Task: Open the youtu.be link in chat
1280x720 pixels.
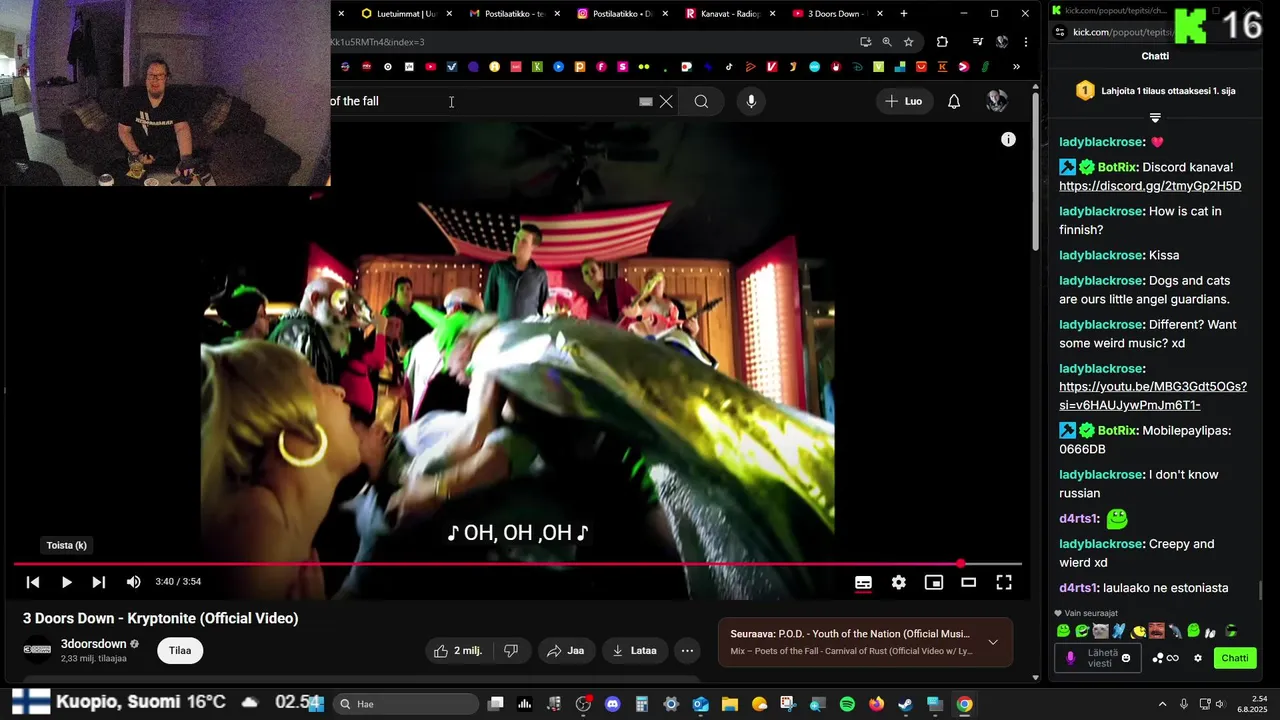Action: coord(1153,396)
